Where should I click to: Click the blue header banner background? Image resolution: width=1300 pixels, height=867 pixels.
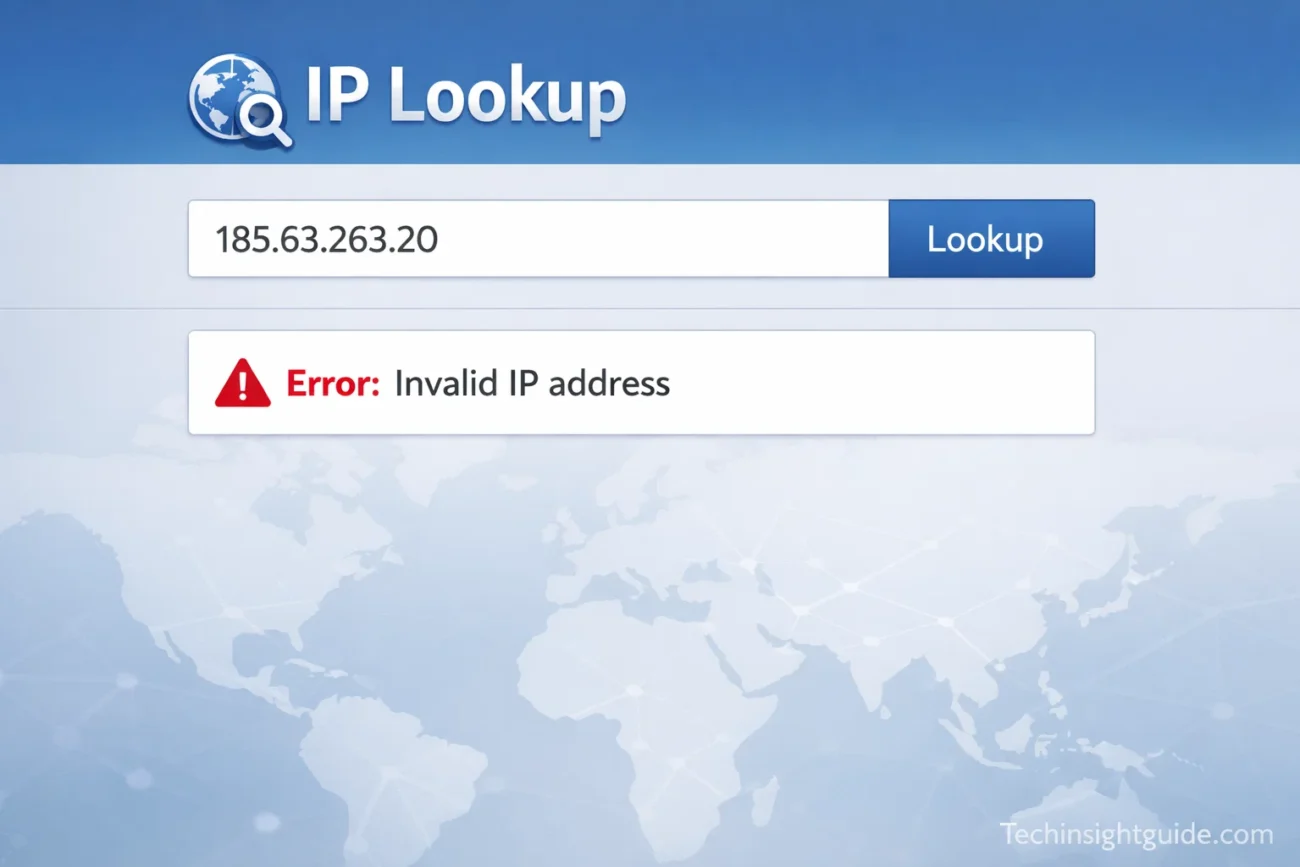click(x=950, y=80)
